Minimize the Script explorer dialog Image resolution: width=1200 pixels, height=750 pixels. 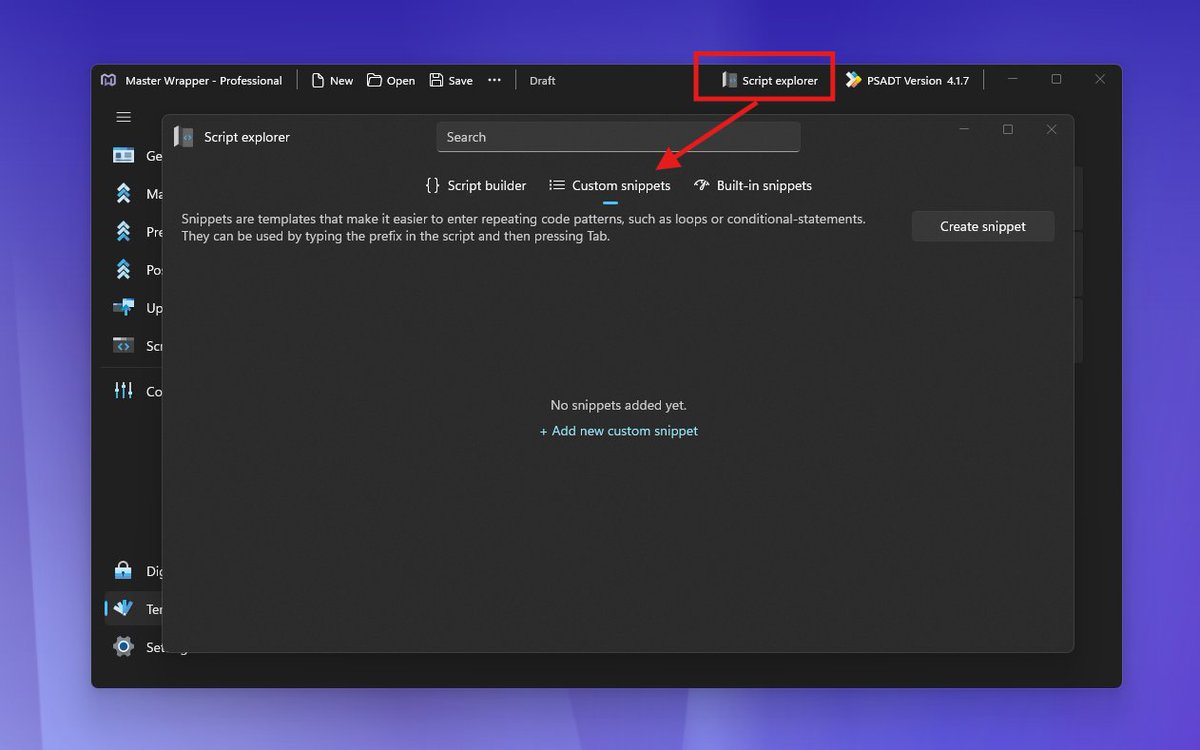point(964,129)
